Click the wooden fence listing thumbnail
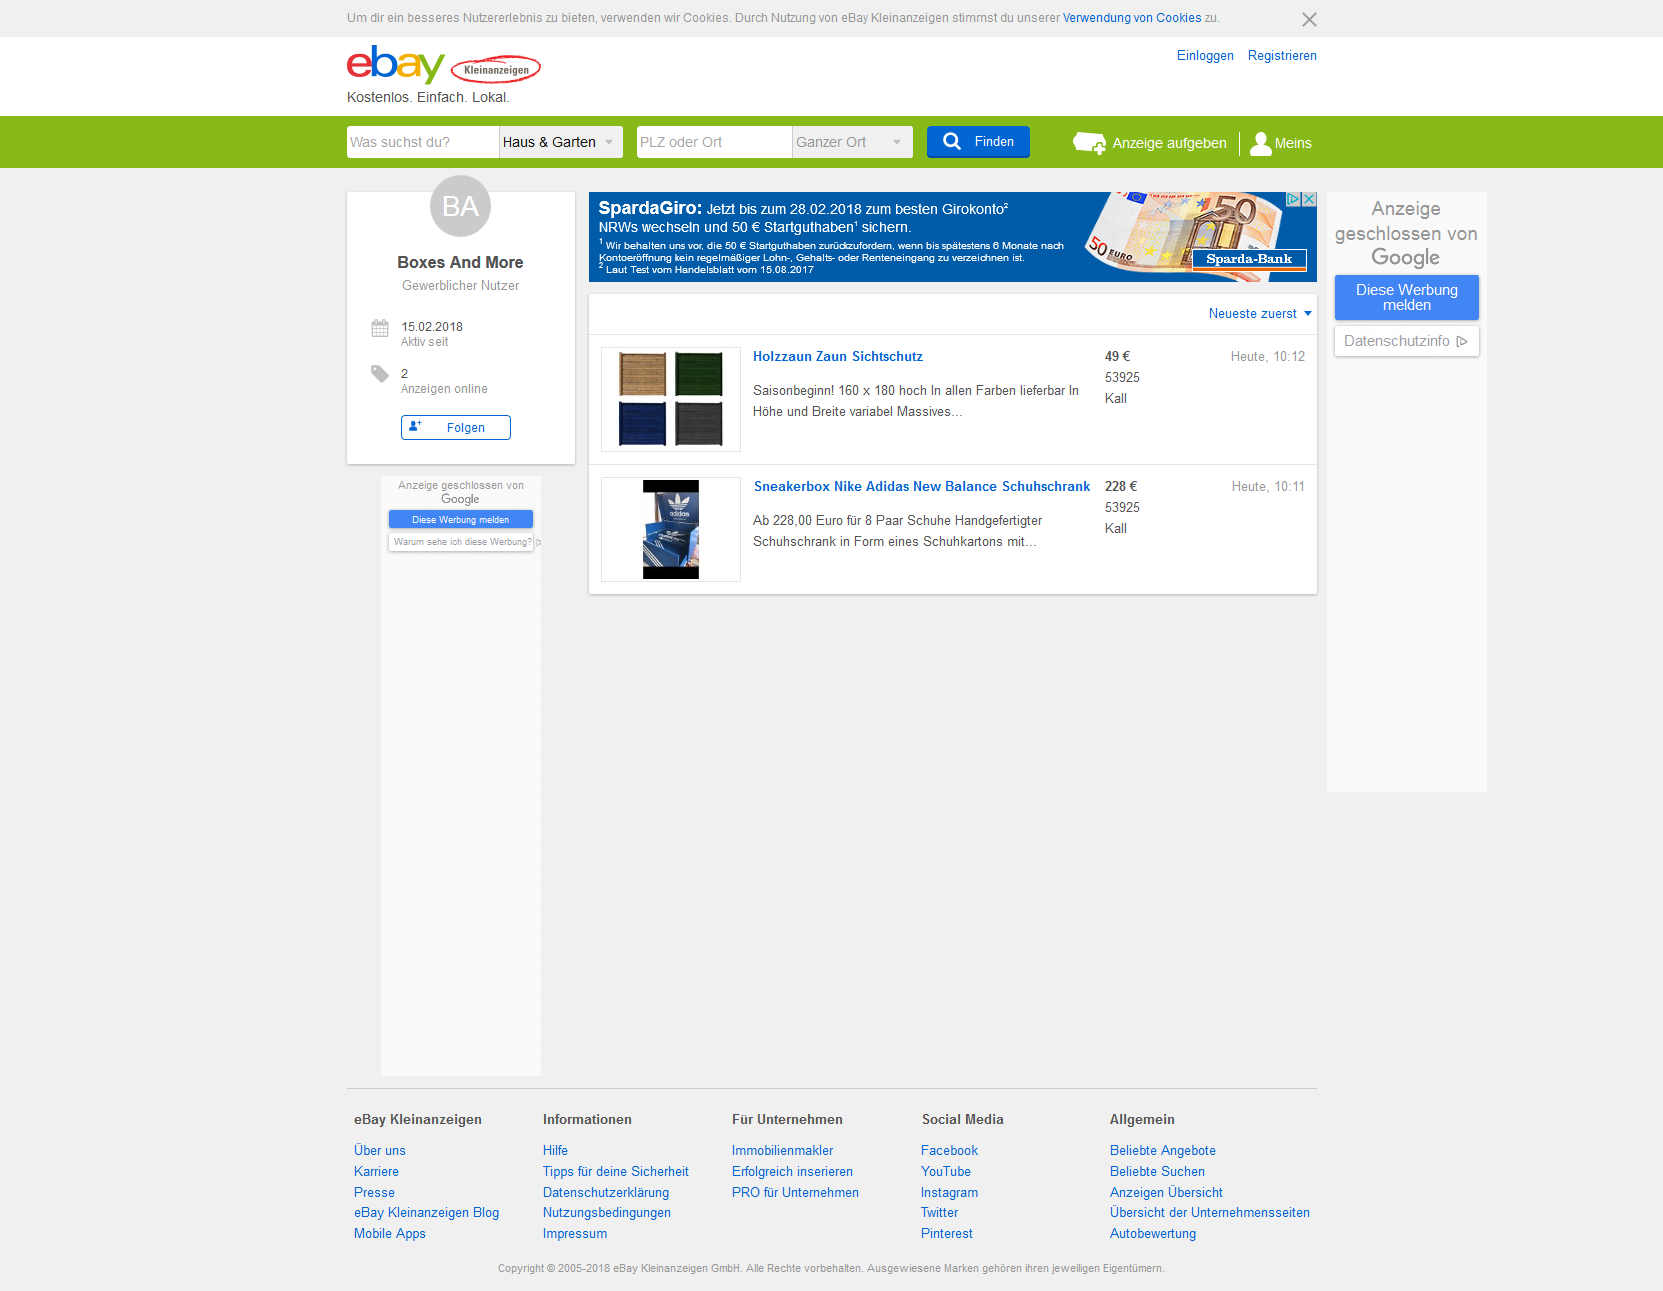This screenshot has width=1663, height=1291. (x=671, y=399)
